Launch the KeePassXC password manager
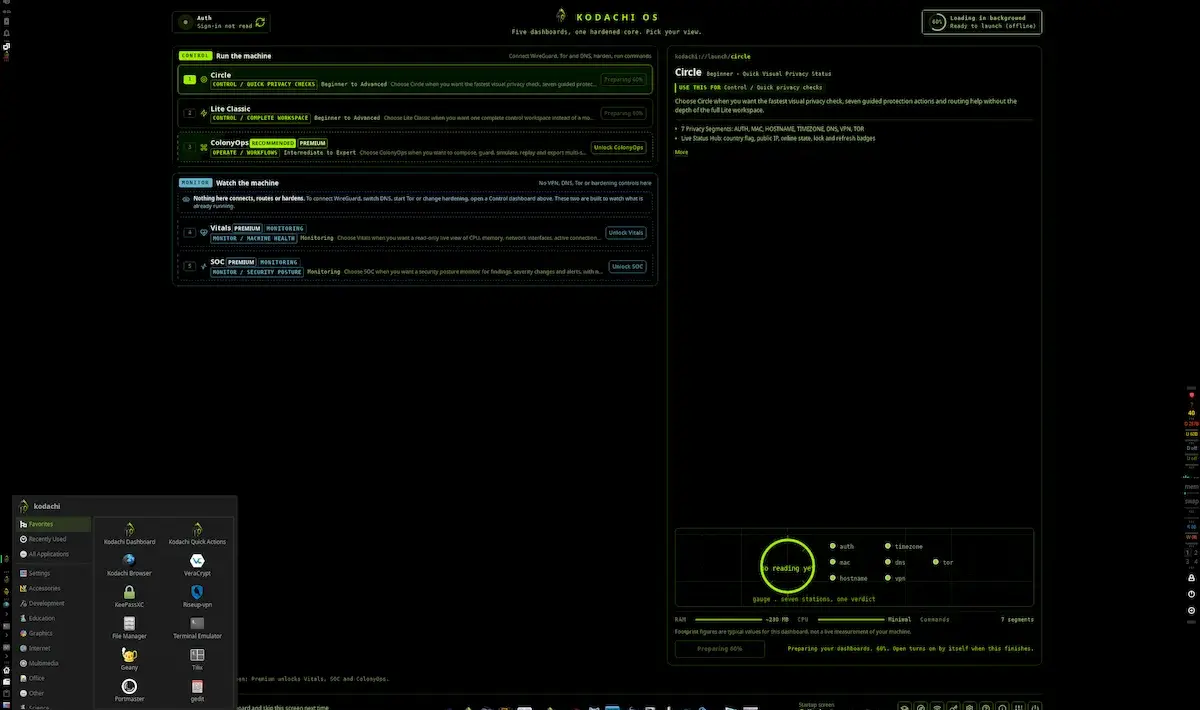The image size is (1200, 710). (x=129, y=596)
